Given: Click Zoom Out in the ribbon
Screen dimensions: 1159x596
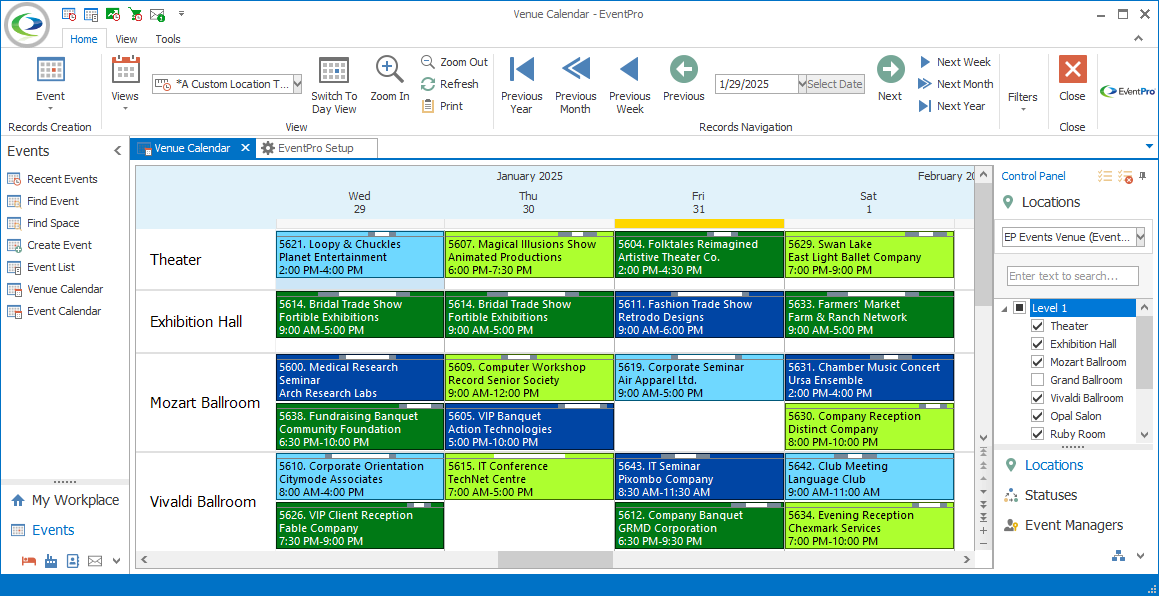Looking at the screenshot, I should click(455, 62).
